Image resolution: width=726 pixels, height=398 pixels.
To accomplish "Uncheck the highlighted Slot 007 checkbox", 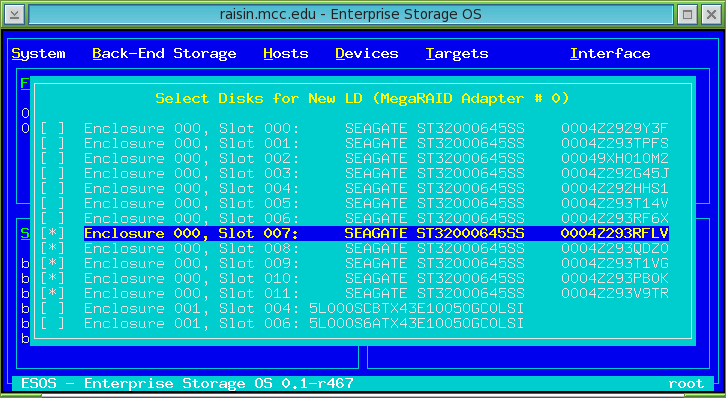I will tap(52, 233).
